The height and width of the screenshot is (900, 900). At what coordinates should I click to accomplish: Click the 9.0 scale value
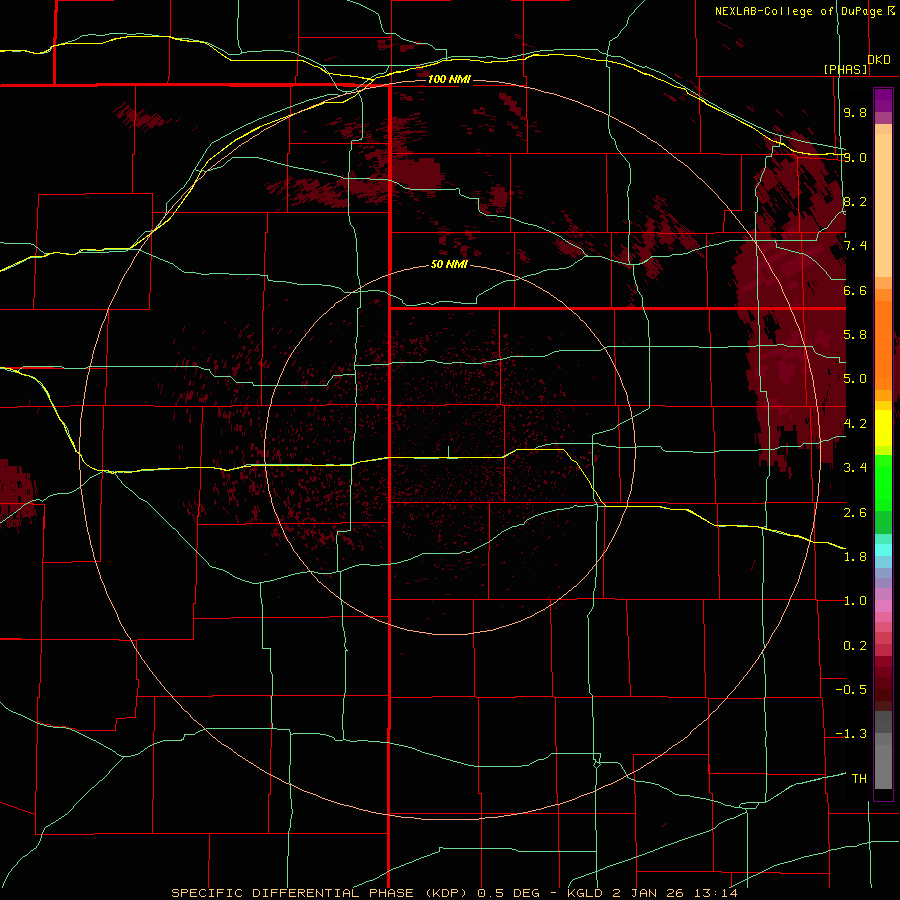[855, 157]
